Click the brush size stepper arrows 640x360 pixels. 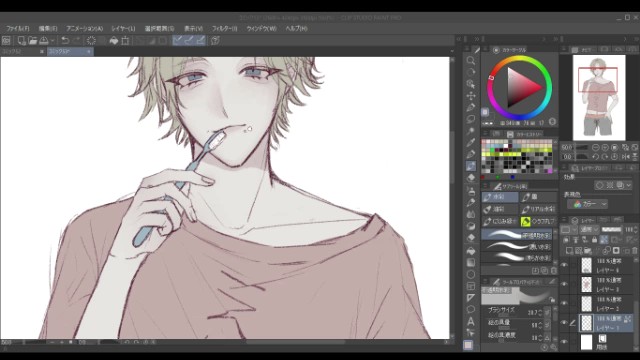tap(540, 313)
